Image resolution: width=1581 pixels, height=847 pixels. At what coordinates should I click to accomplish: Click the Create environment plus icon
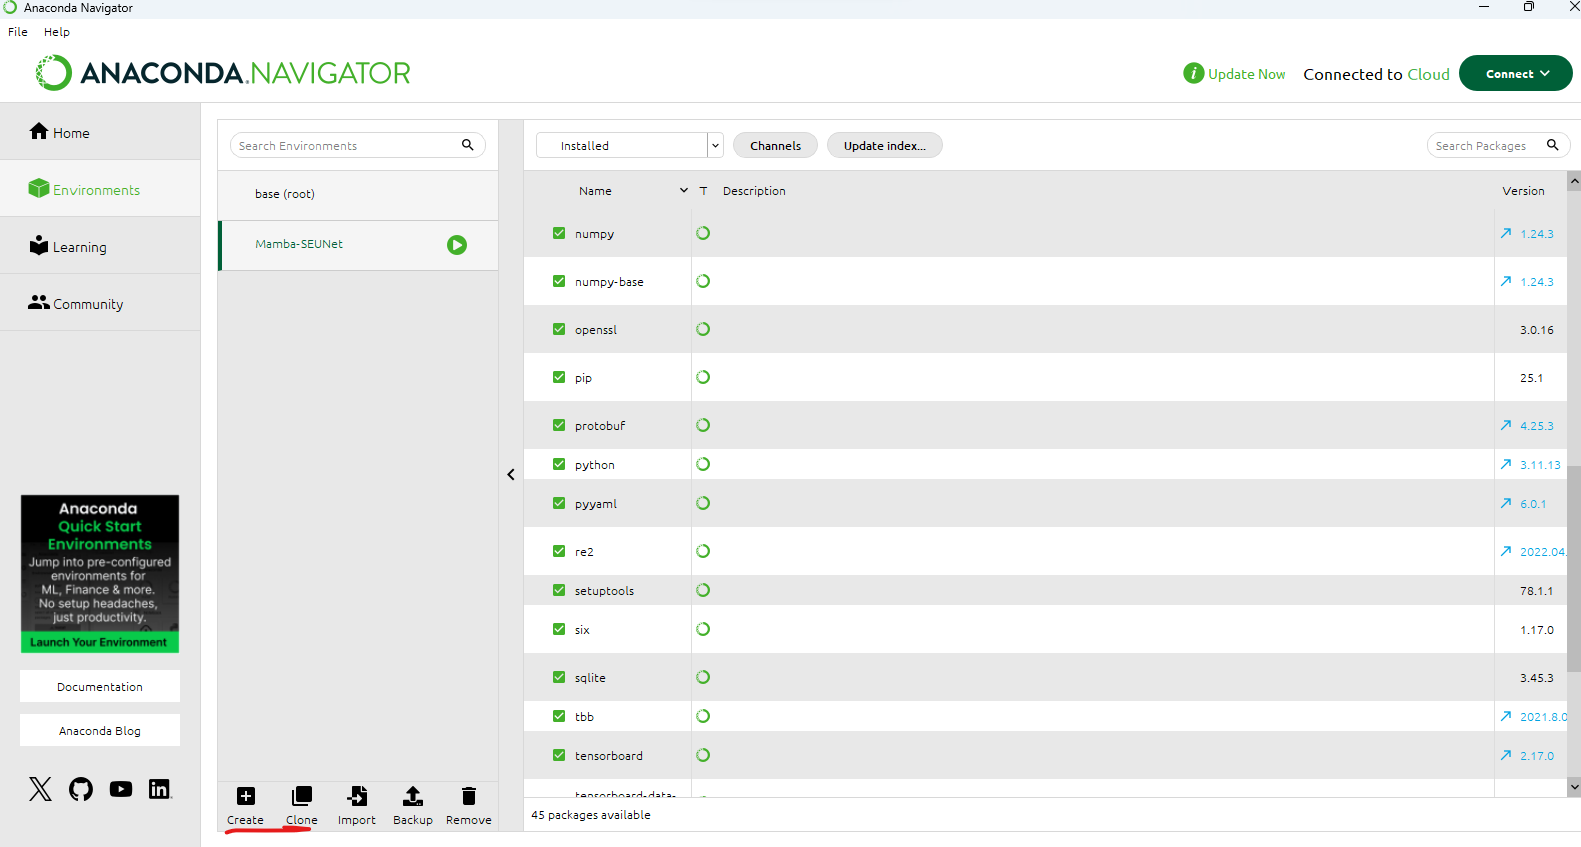[x=246, y=796]
